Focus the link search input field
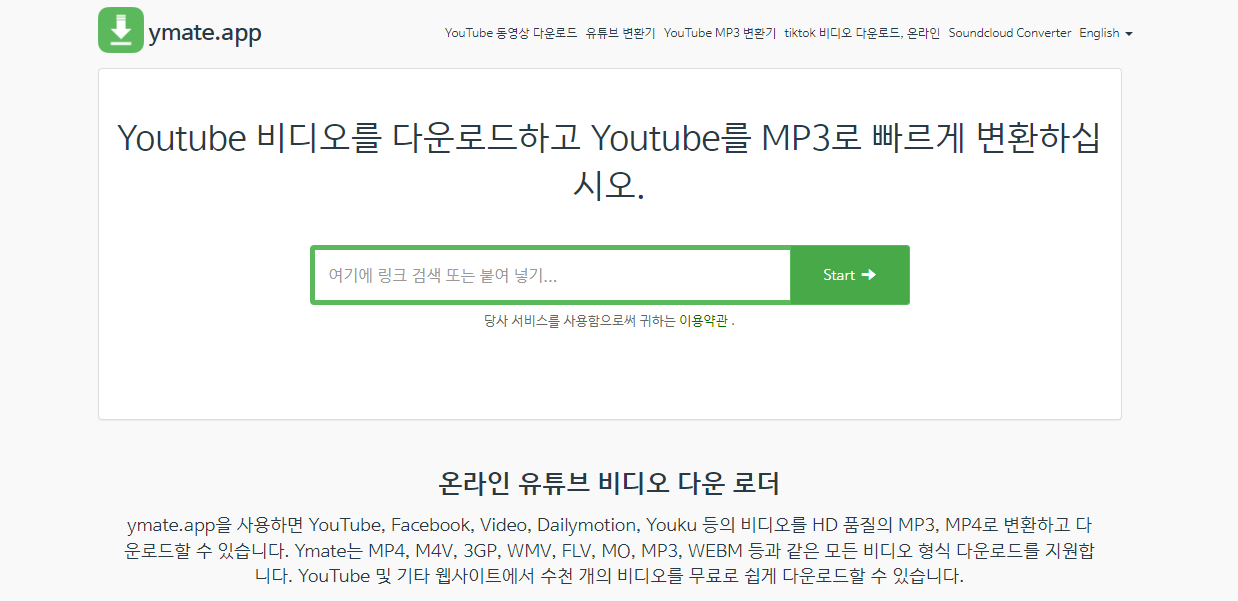 click(553, 275)
